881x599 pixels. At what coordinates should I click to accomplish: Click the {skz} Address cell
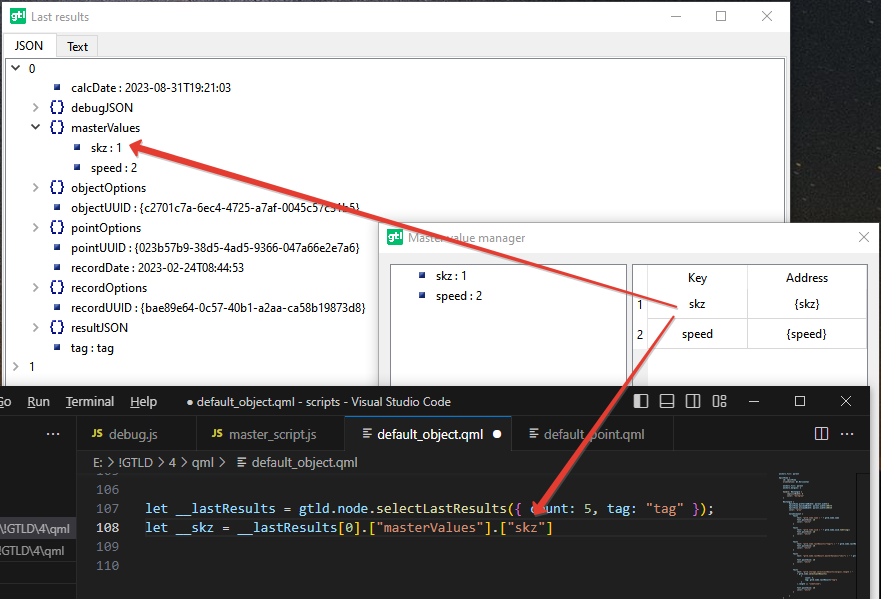[806, 304]
